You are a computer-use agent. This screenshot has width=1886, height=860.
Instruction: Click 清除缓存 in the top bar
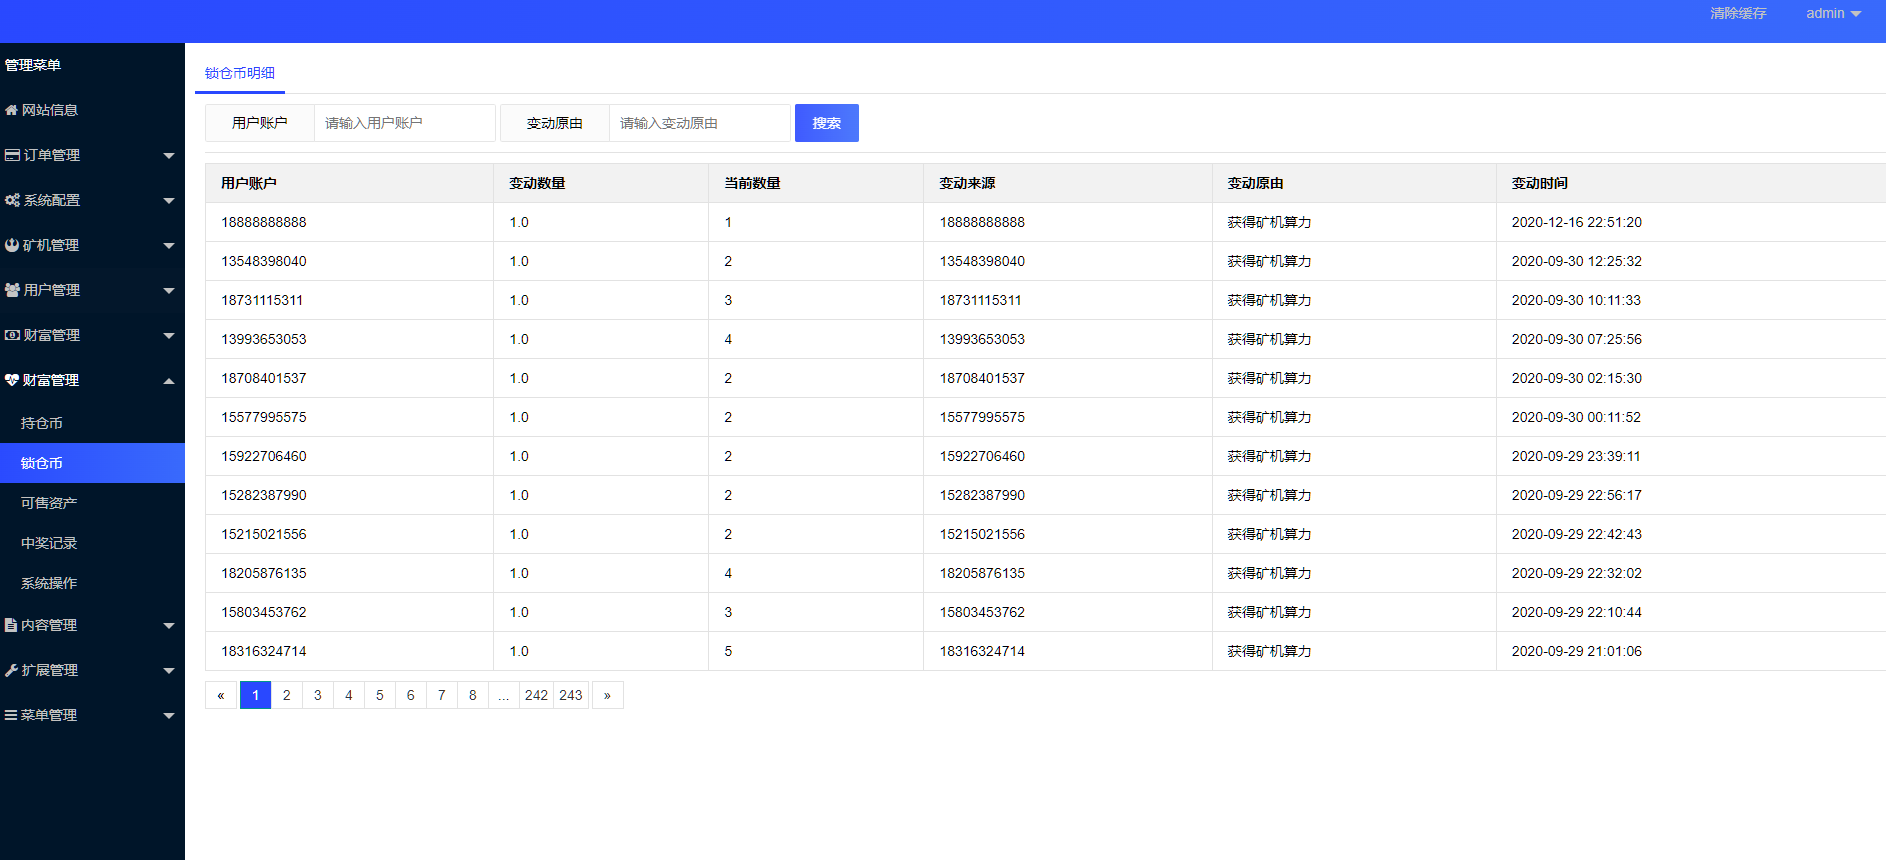(1738, 13)
